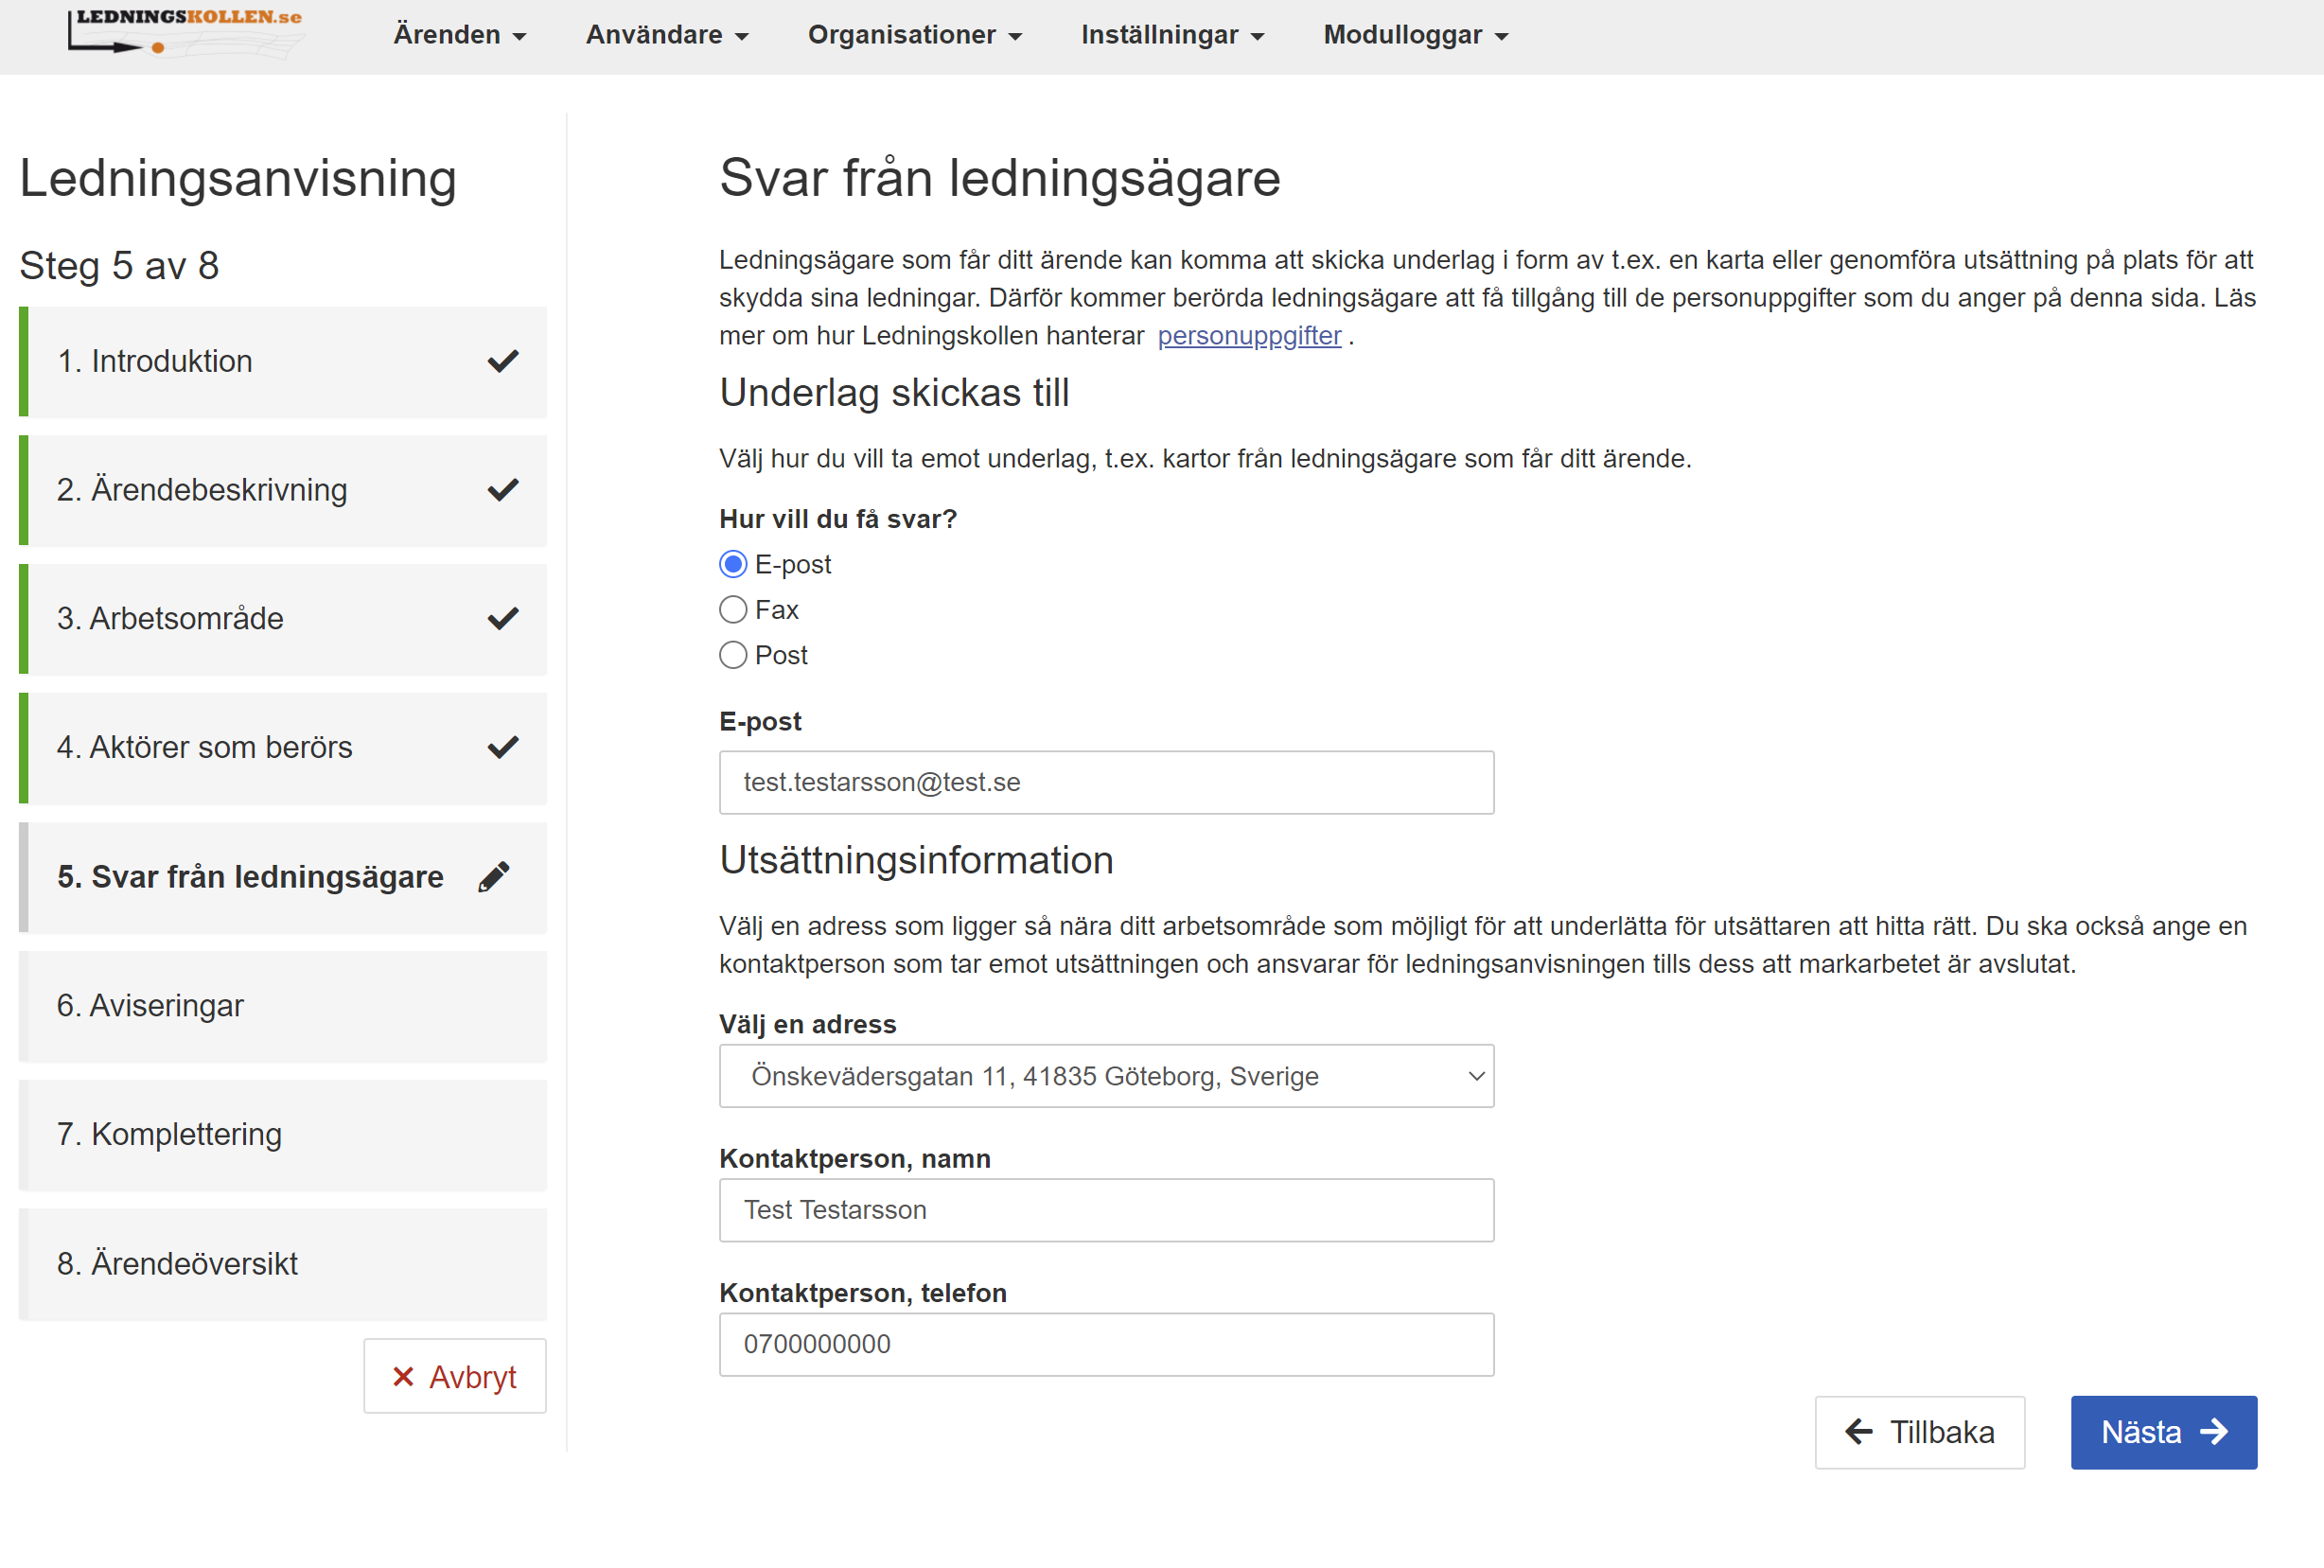Choose Post as the answer method
The height and width of the screenshot is (1568, 2324).
tap(733, 655)
